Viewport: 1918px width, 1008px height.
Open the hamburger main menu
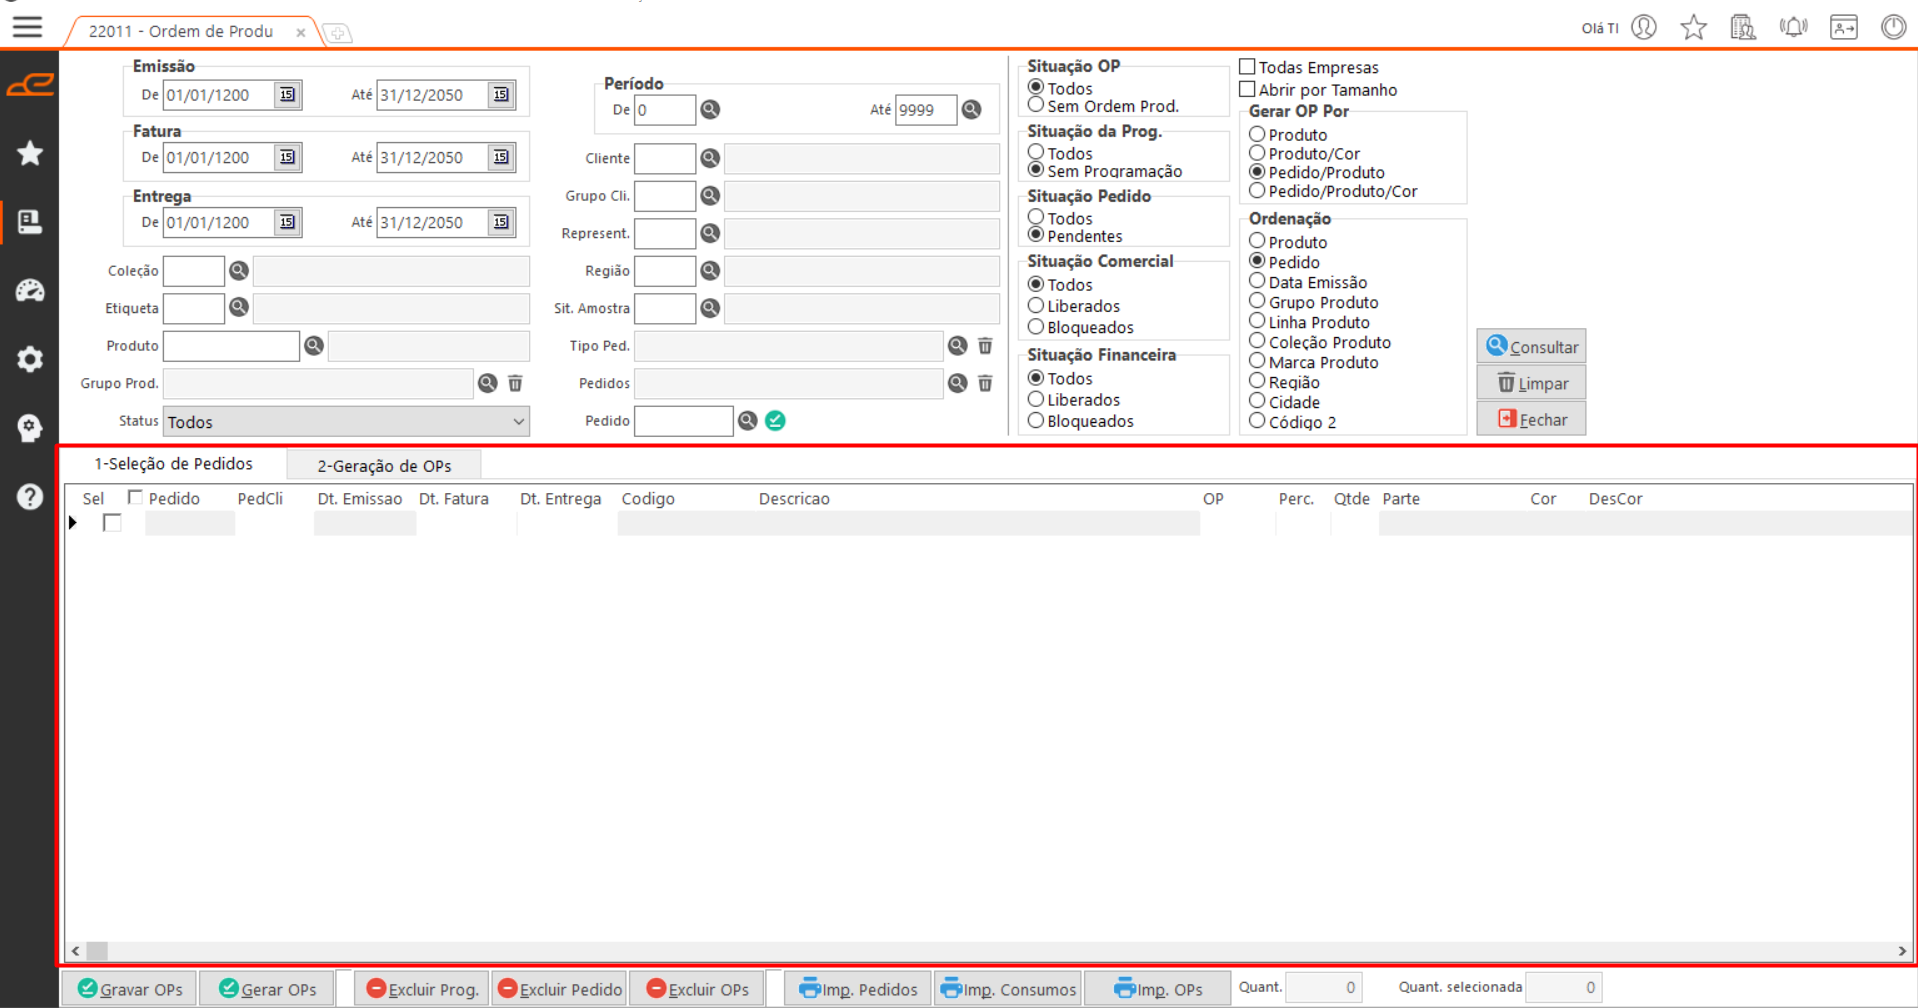[27, 27]
